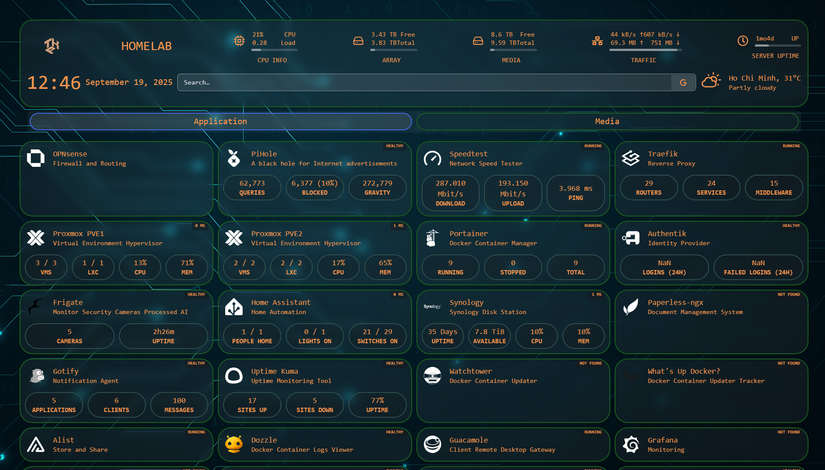This screenshot has width=825, height=470.
Task: Click the Ho Chi Minh weather text
Action: 764,78
